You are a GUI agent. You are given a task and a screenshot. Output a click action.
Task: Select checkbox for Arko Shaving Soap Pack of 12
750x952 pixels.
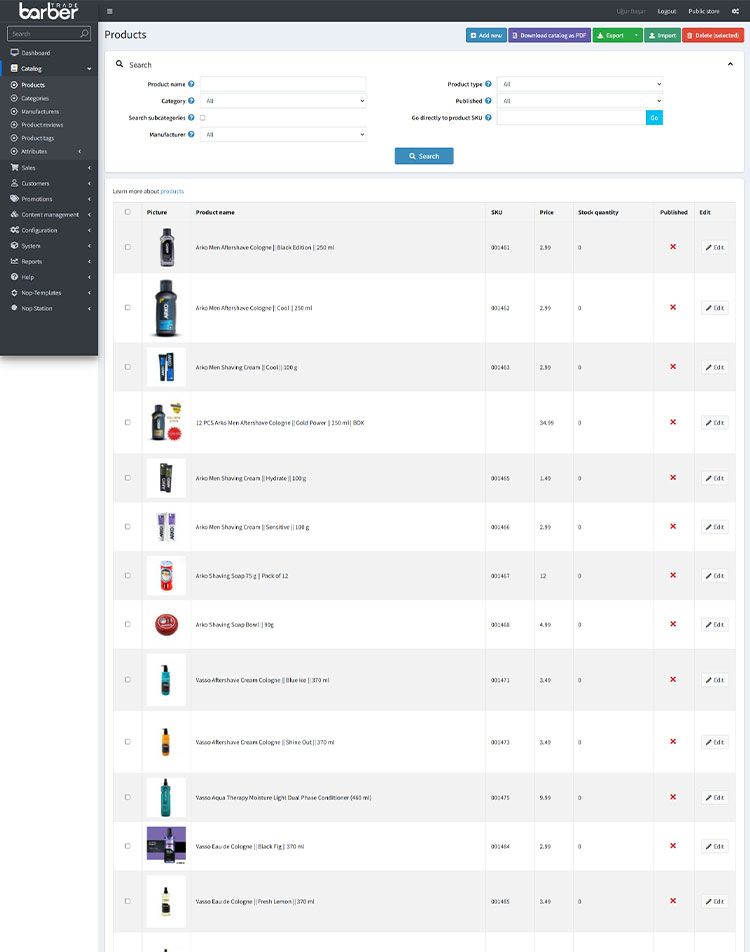[x=128, y=575]
